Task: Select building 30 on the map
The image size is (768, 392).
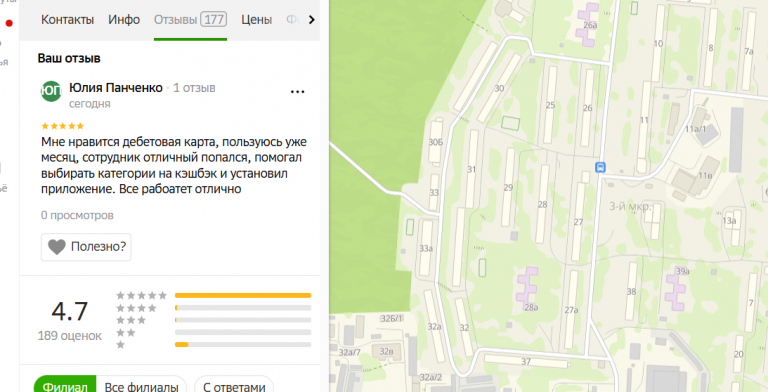Action: coord(499,88)
